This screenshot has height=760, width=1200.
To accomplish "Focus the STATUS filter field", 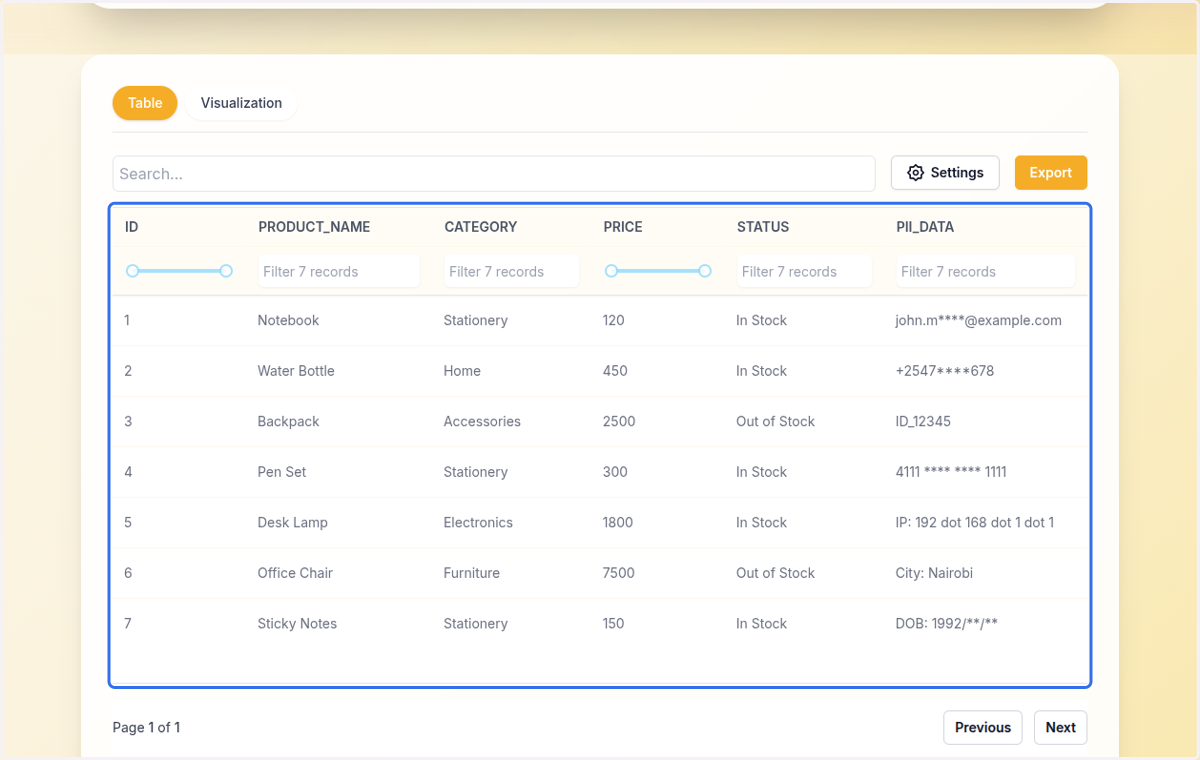I will (x=805, y=271).
